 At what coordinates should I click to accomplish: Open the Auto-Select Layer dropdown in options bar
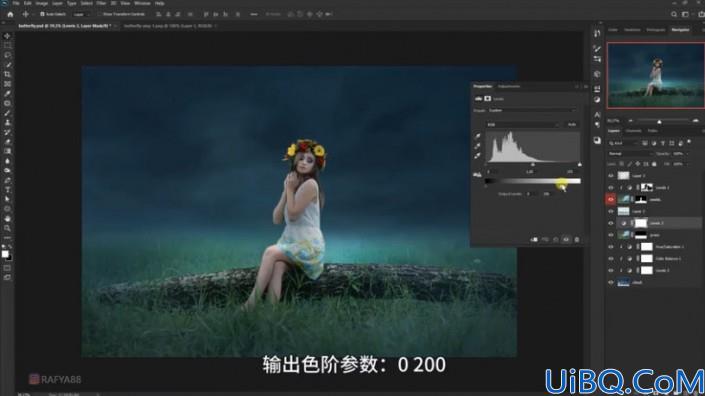click(x=81, y=14)
